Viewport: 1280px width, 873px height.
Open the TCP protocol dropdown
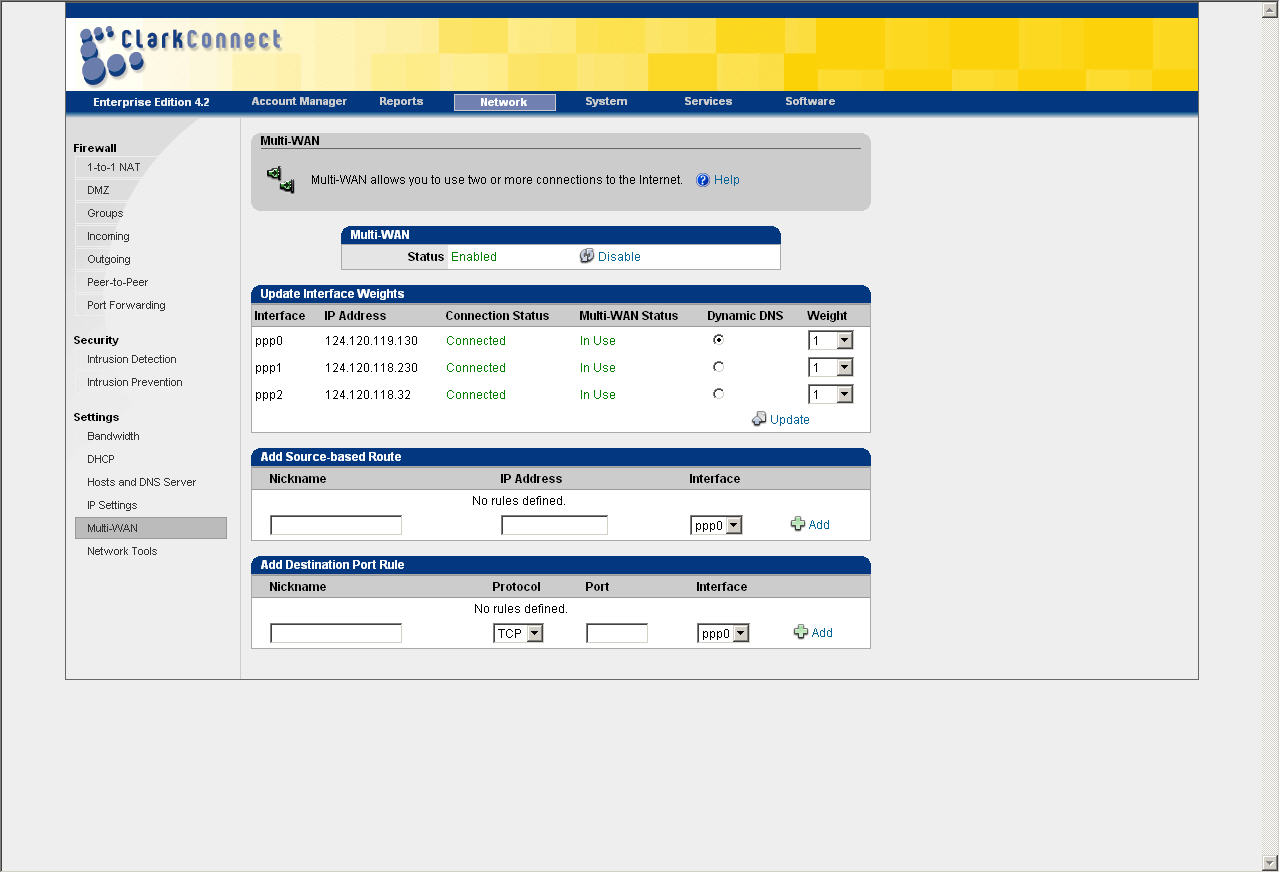[x=534, y=633]
